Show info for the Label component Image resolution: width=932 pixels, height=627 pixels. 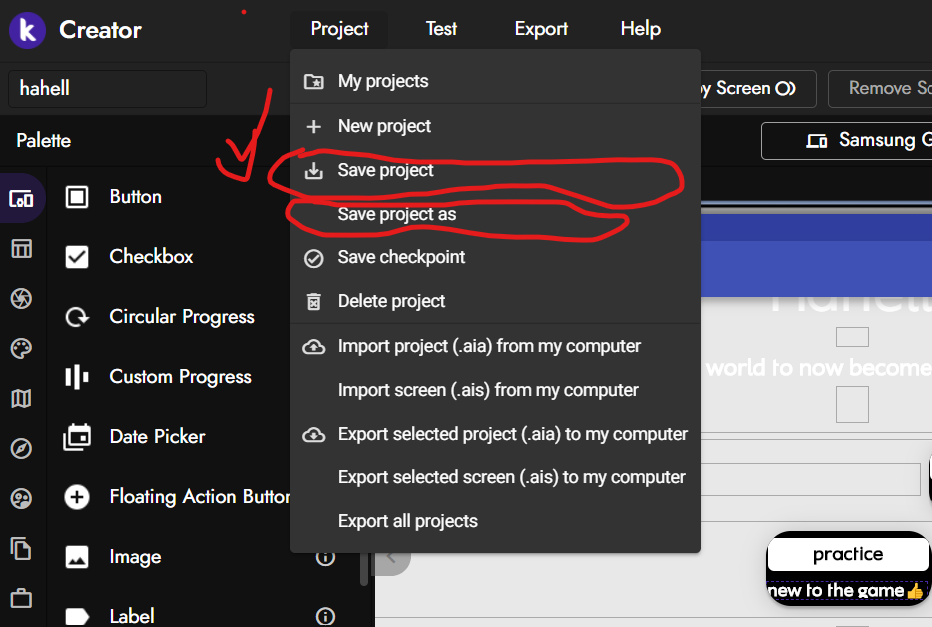(x=325, y=616)
